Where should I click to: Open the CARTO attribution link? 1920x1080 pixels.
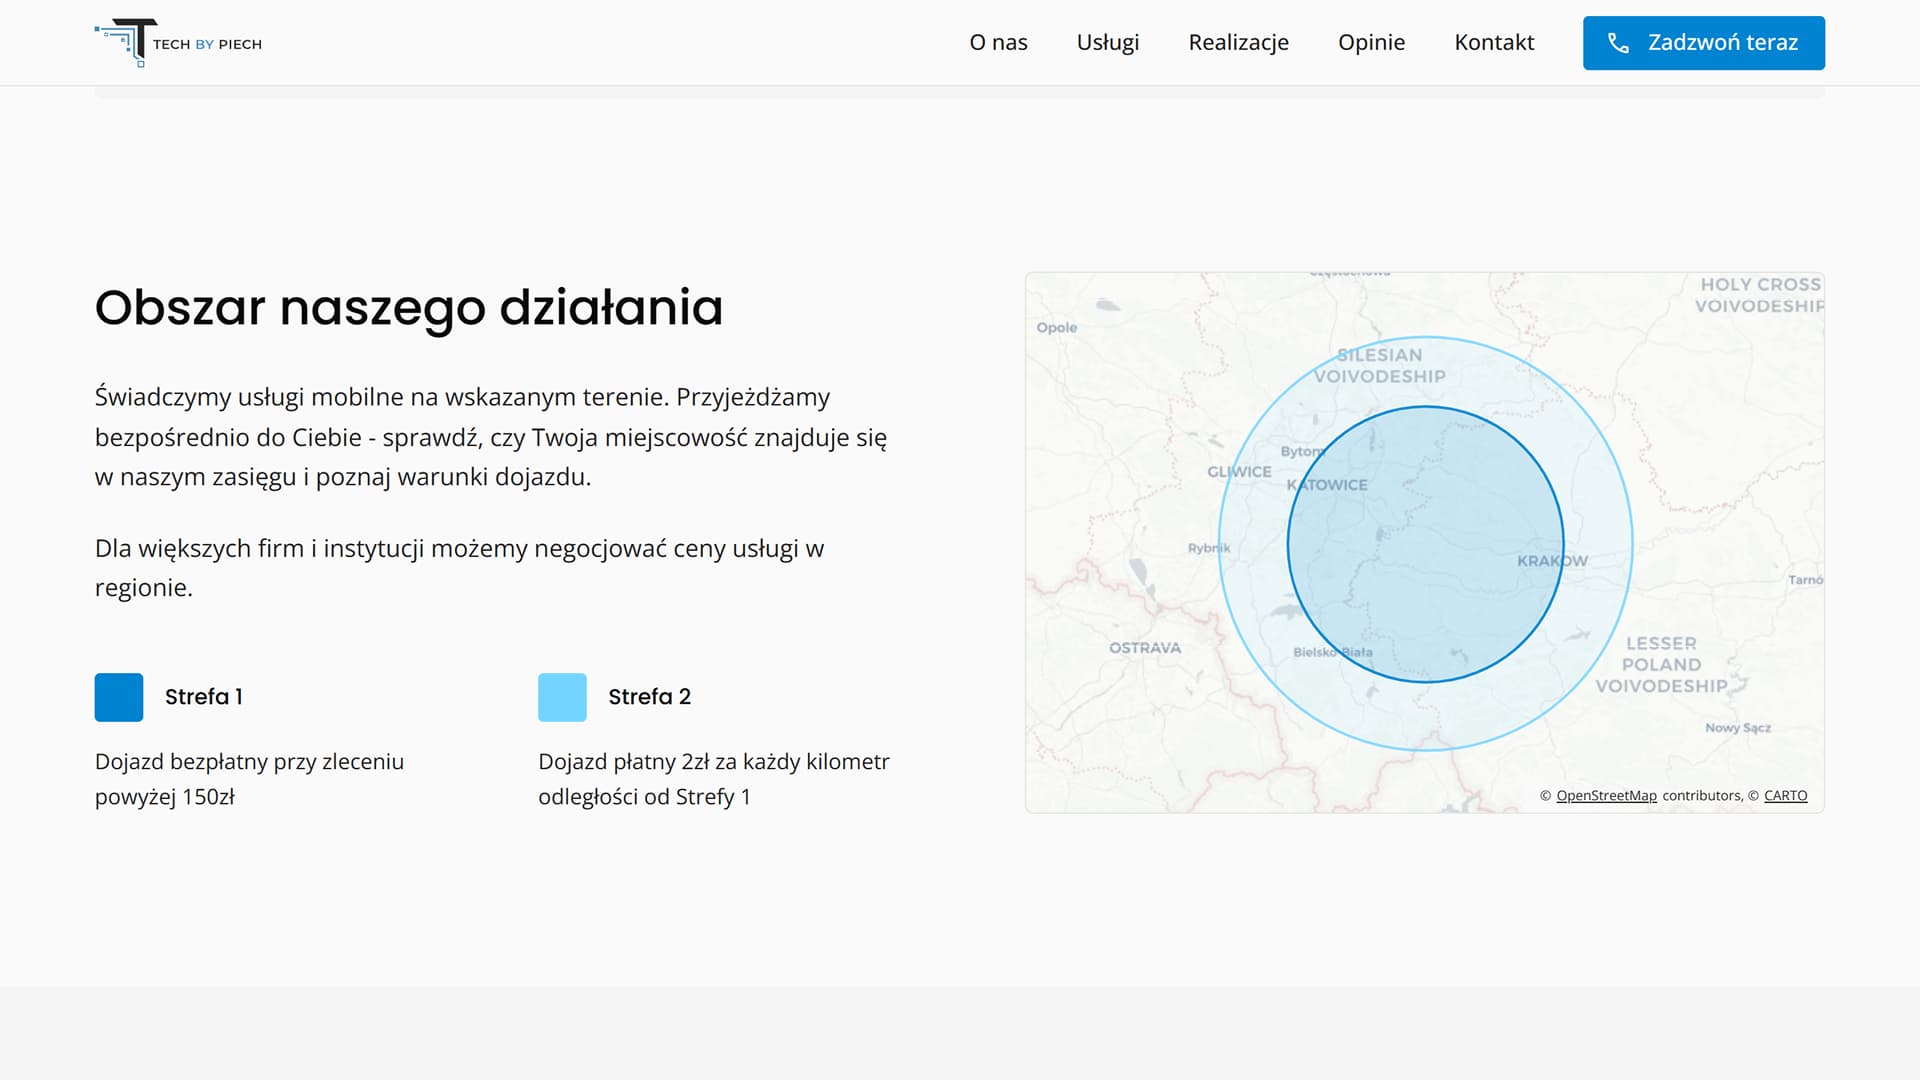[x=1785, y=796]
